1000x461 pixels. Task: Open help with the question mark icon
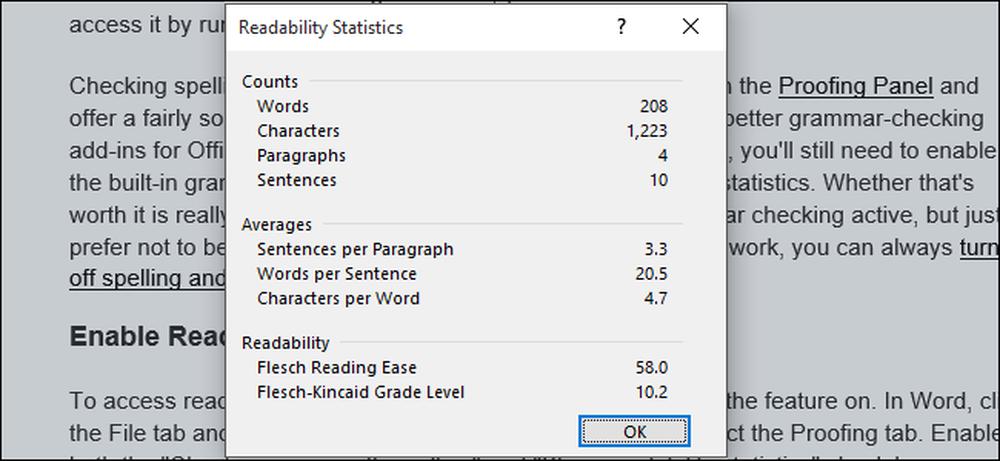(622, 28)
